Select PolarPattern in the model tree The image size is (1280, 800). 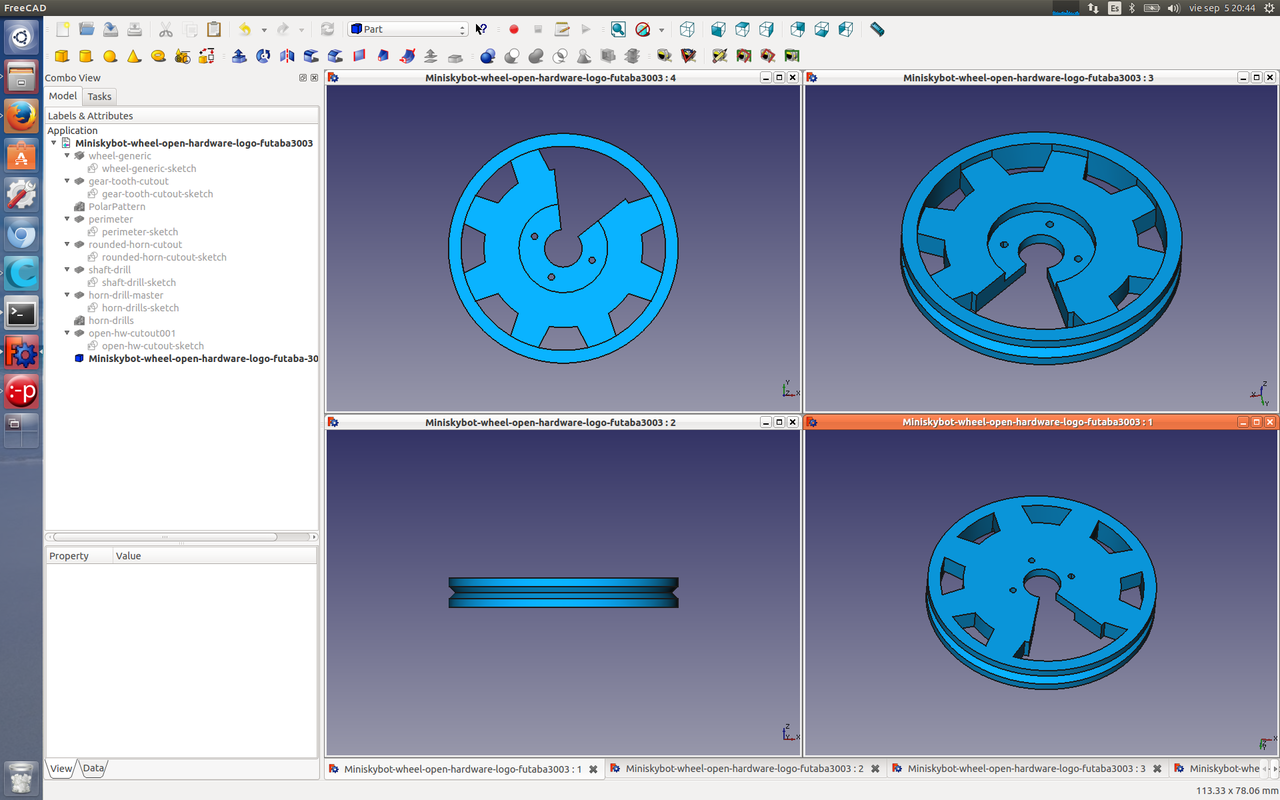tap(116, 207)
